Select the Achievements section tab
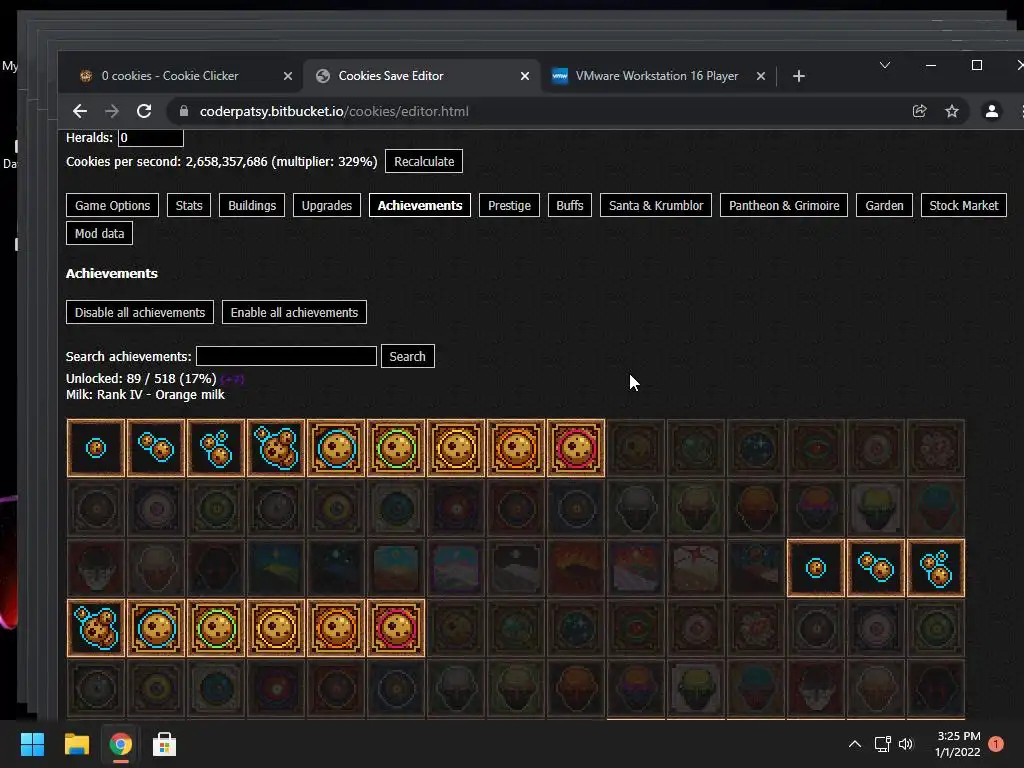Viewport: 1024px width, 768px height. pos(420,205)
